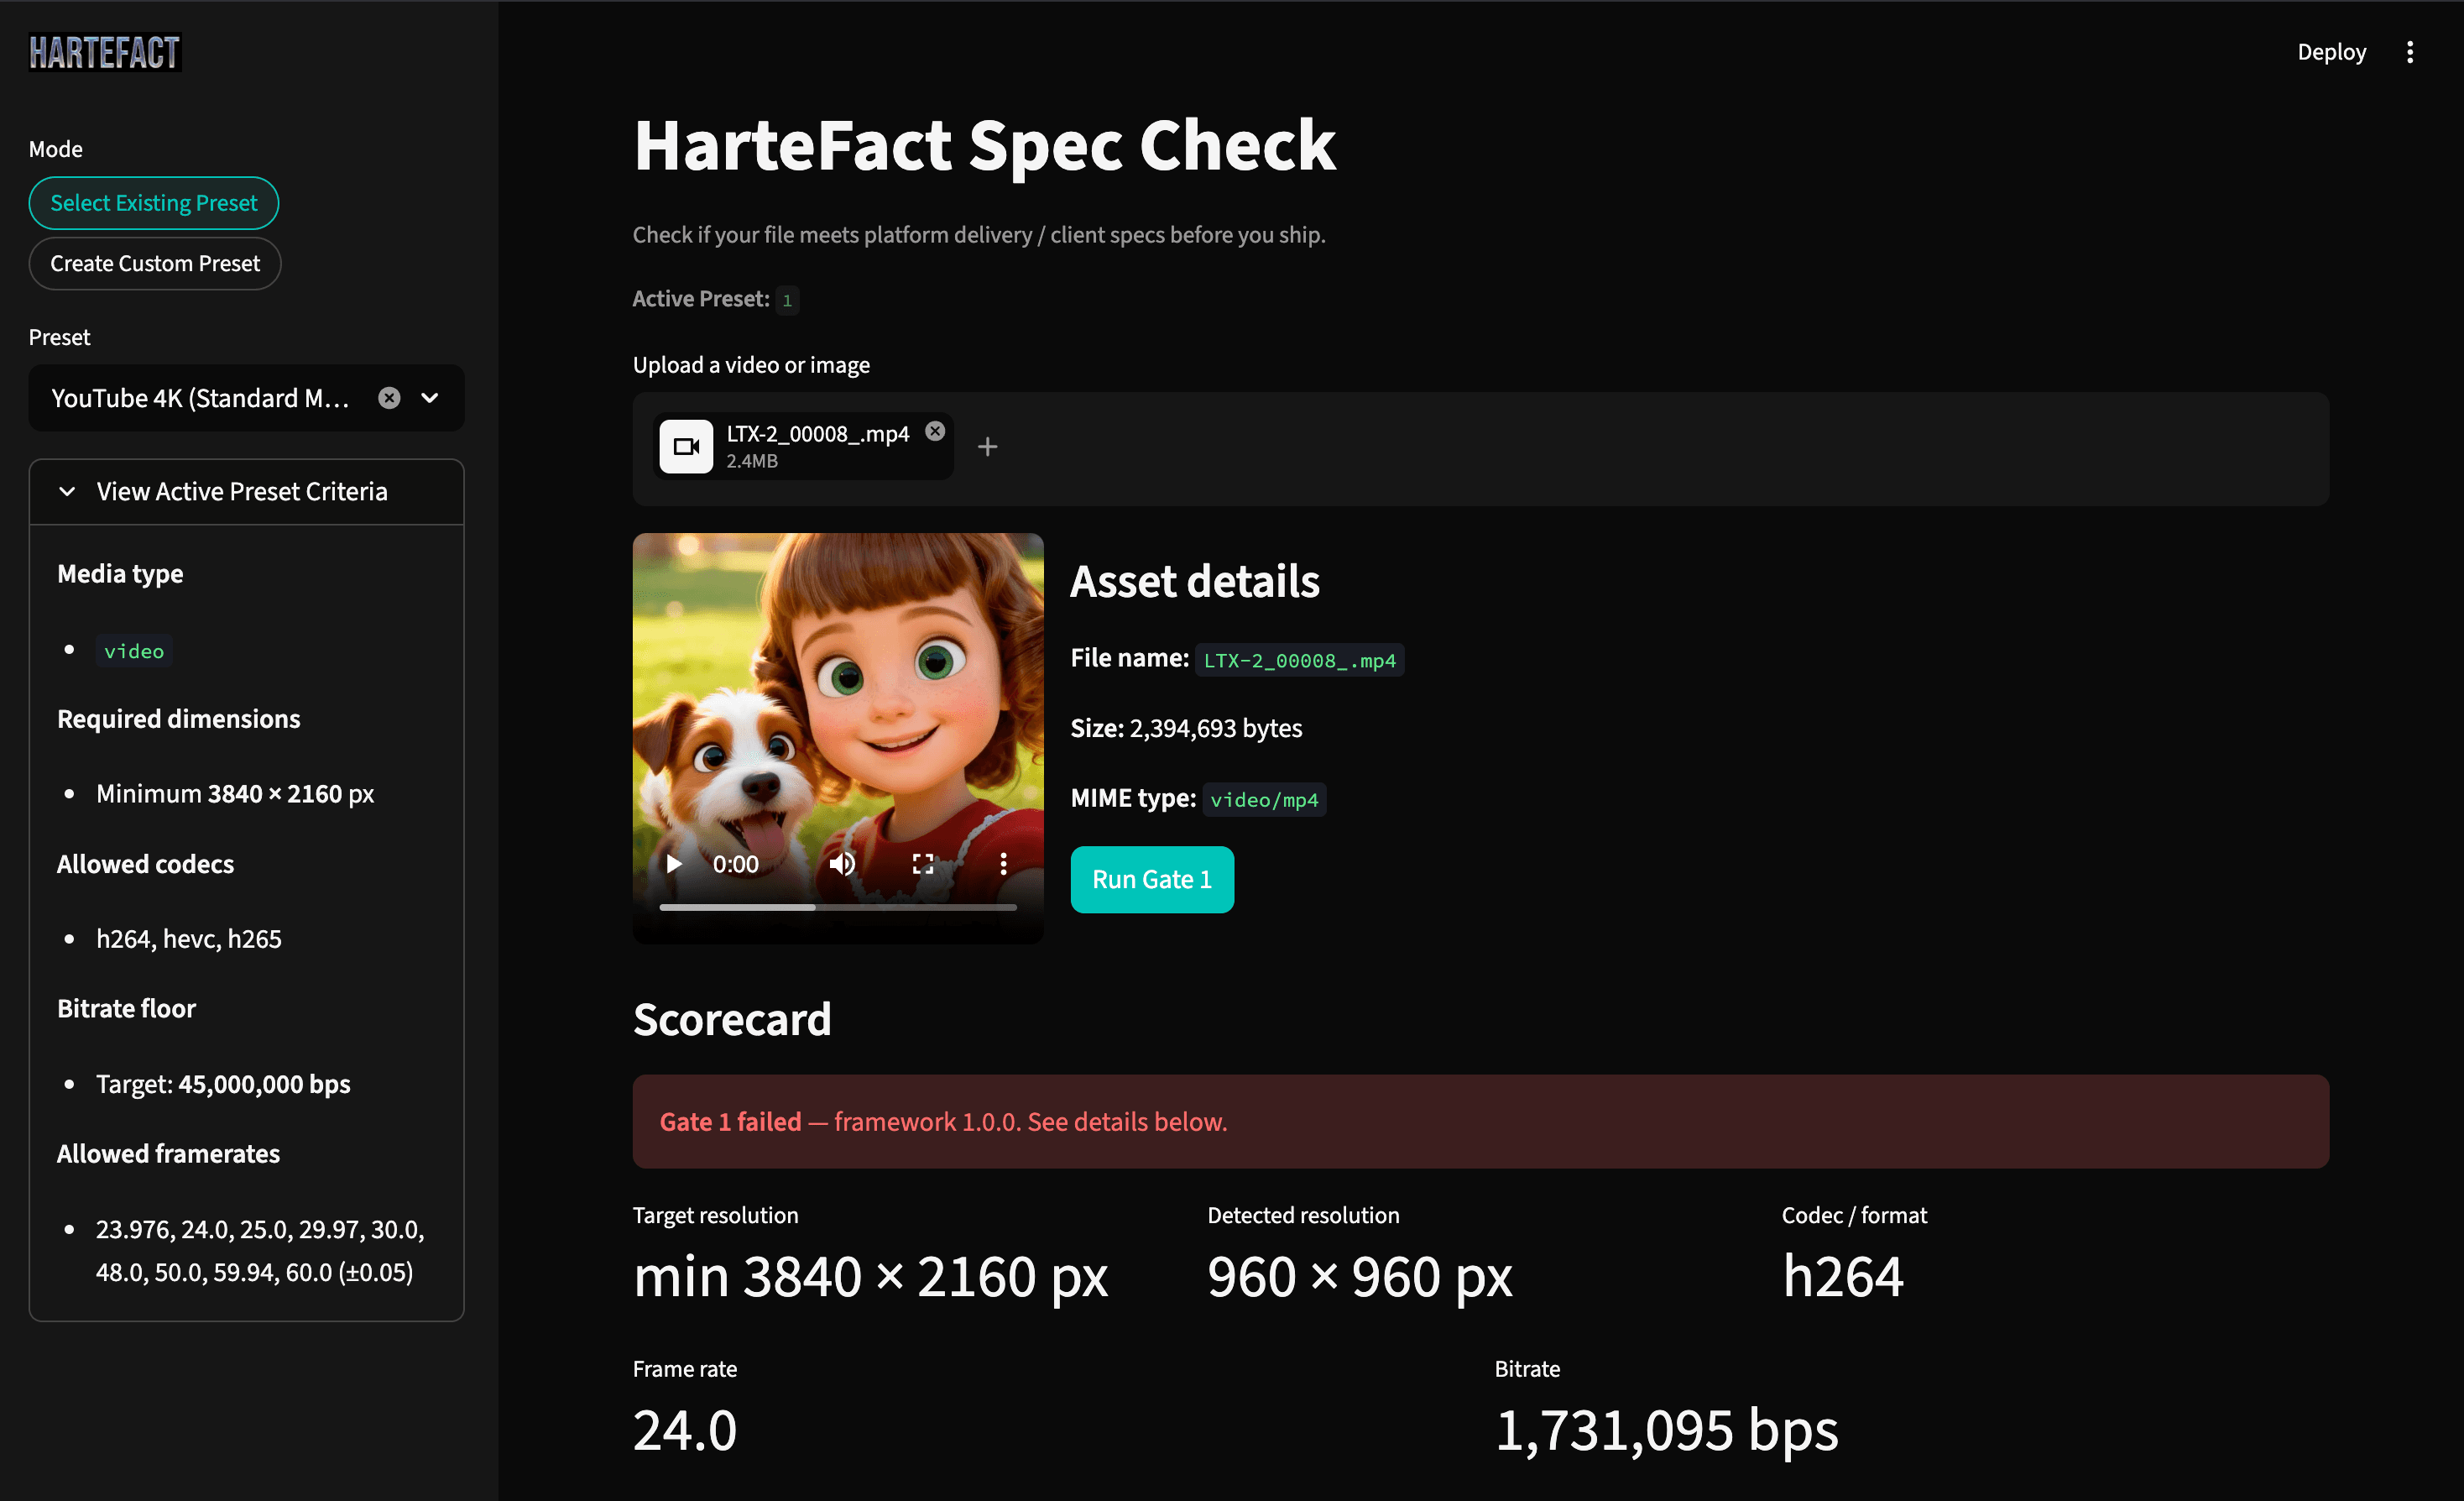The height and width of the screenshot is (1501, 2464).
Task: Click the Scorecard heading
Action: click(732, 1020)
